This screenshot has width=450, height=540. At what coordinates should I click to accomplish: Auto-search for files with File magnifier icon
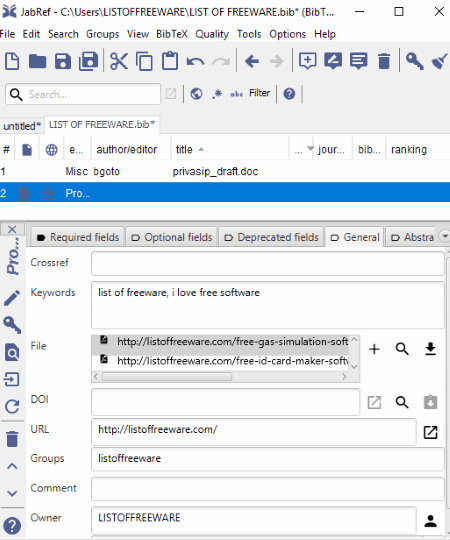pos(402,349)
